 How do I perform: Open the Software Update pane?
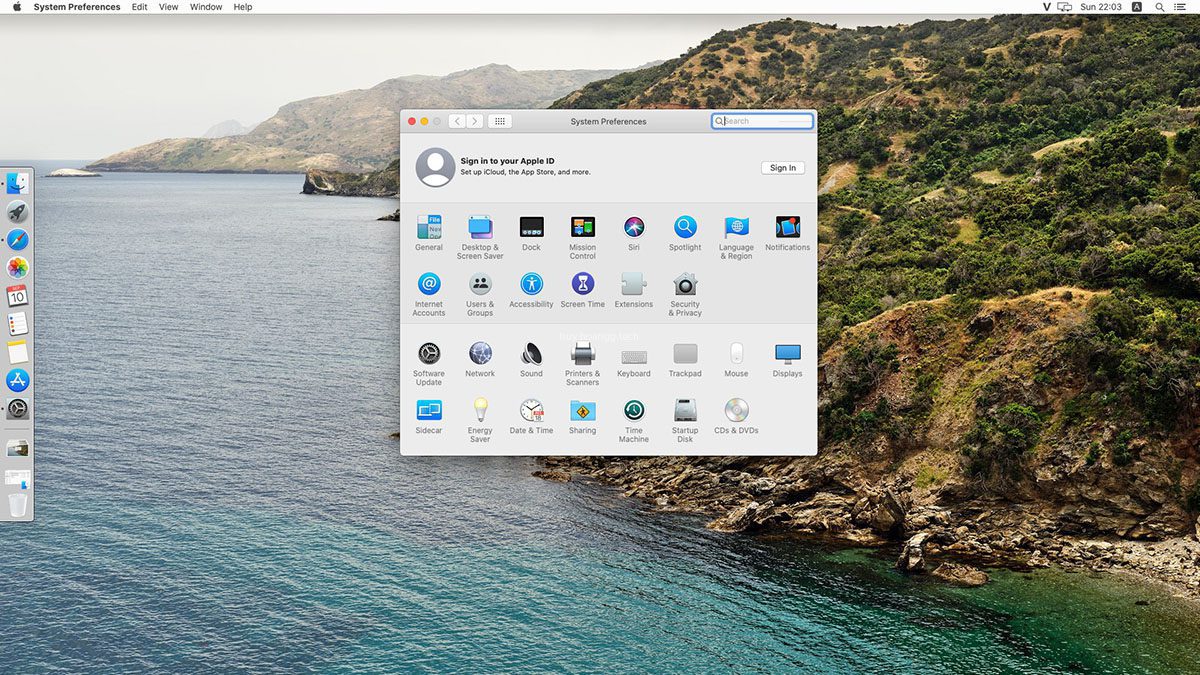[429, 363]
